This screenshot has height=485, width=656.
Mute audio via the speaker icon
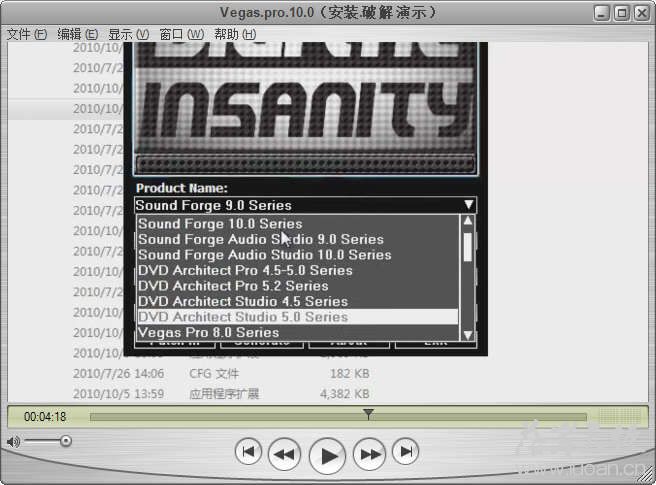[x=13, y=441]
